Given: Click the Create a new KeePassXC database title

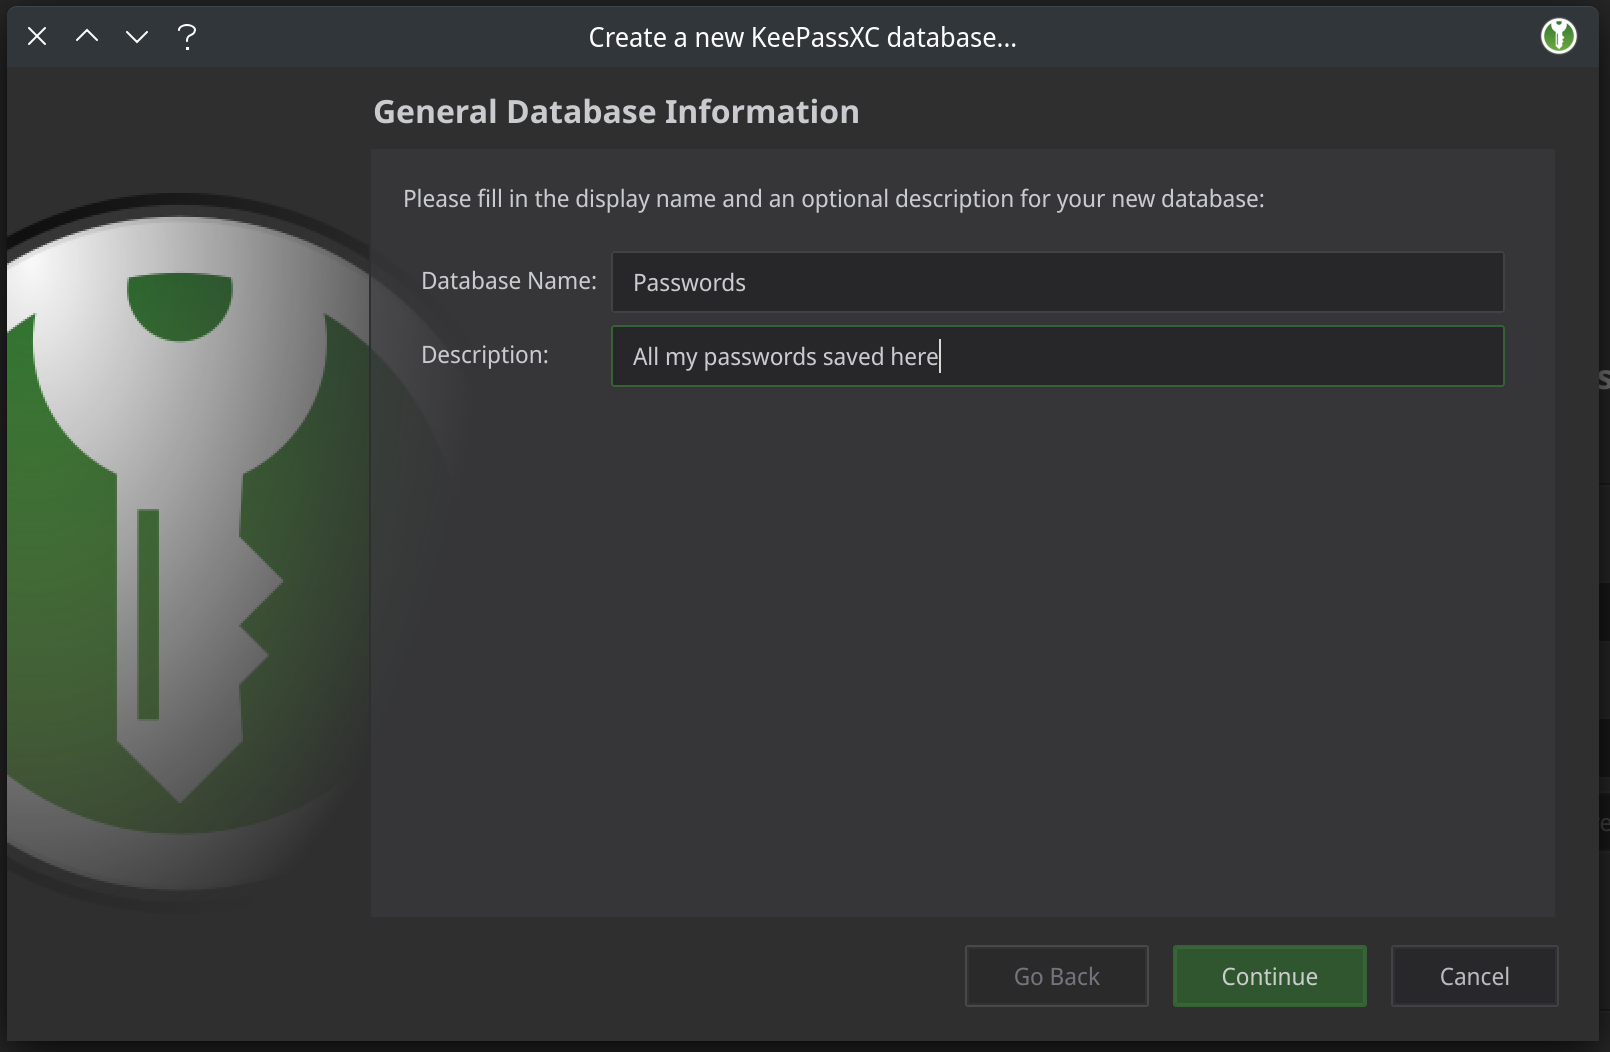Looking at the screenshot, I should click(802, 37).
